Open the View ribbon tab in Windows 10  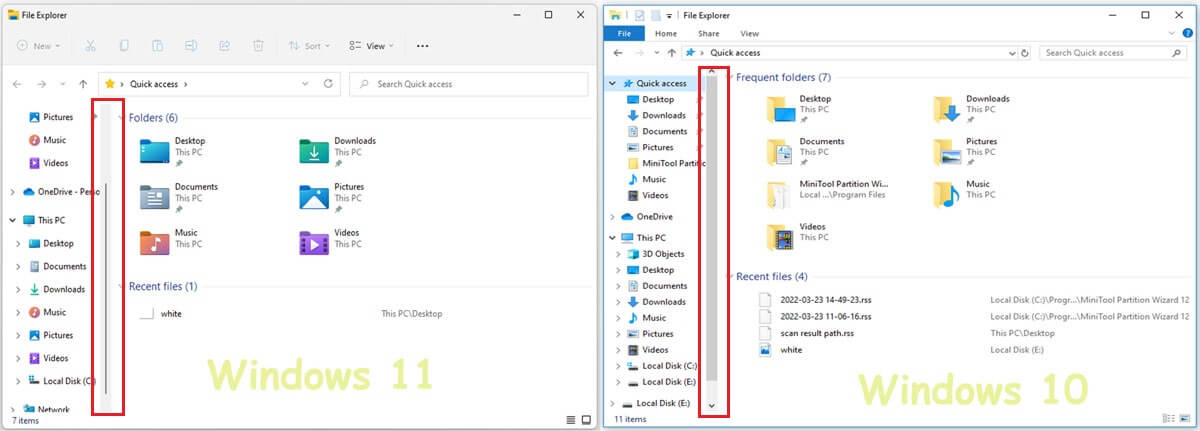pyautogui.click(x=749, y=33)
